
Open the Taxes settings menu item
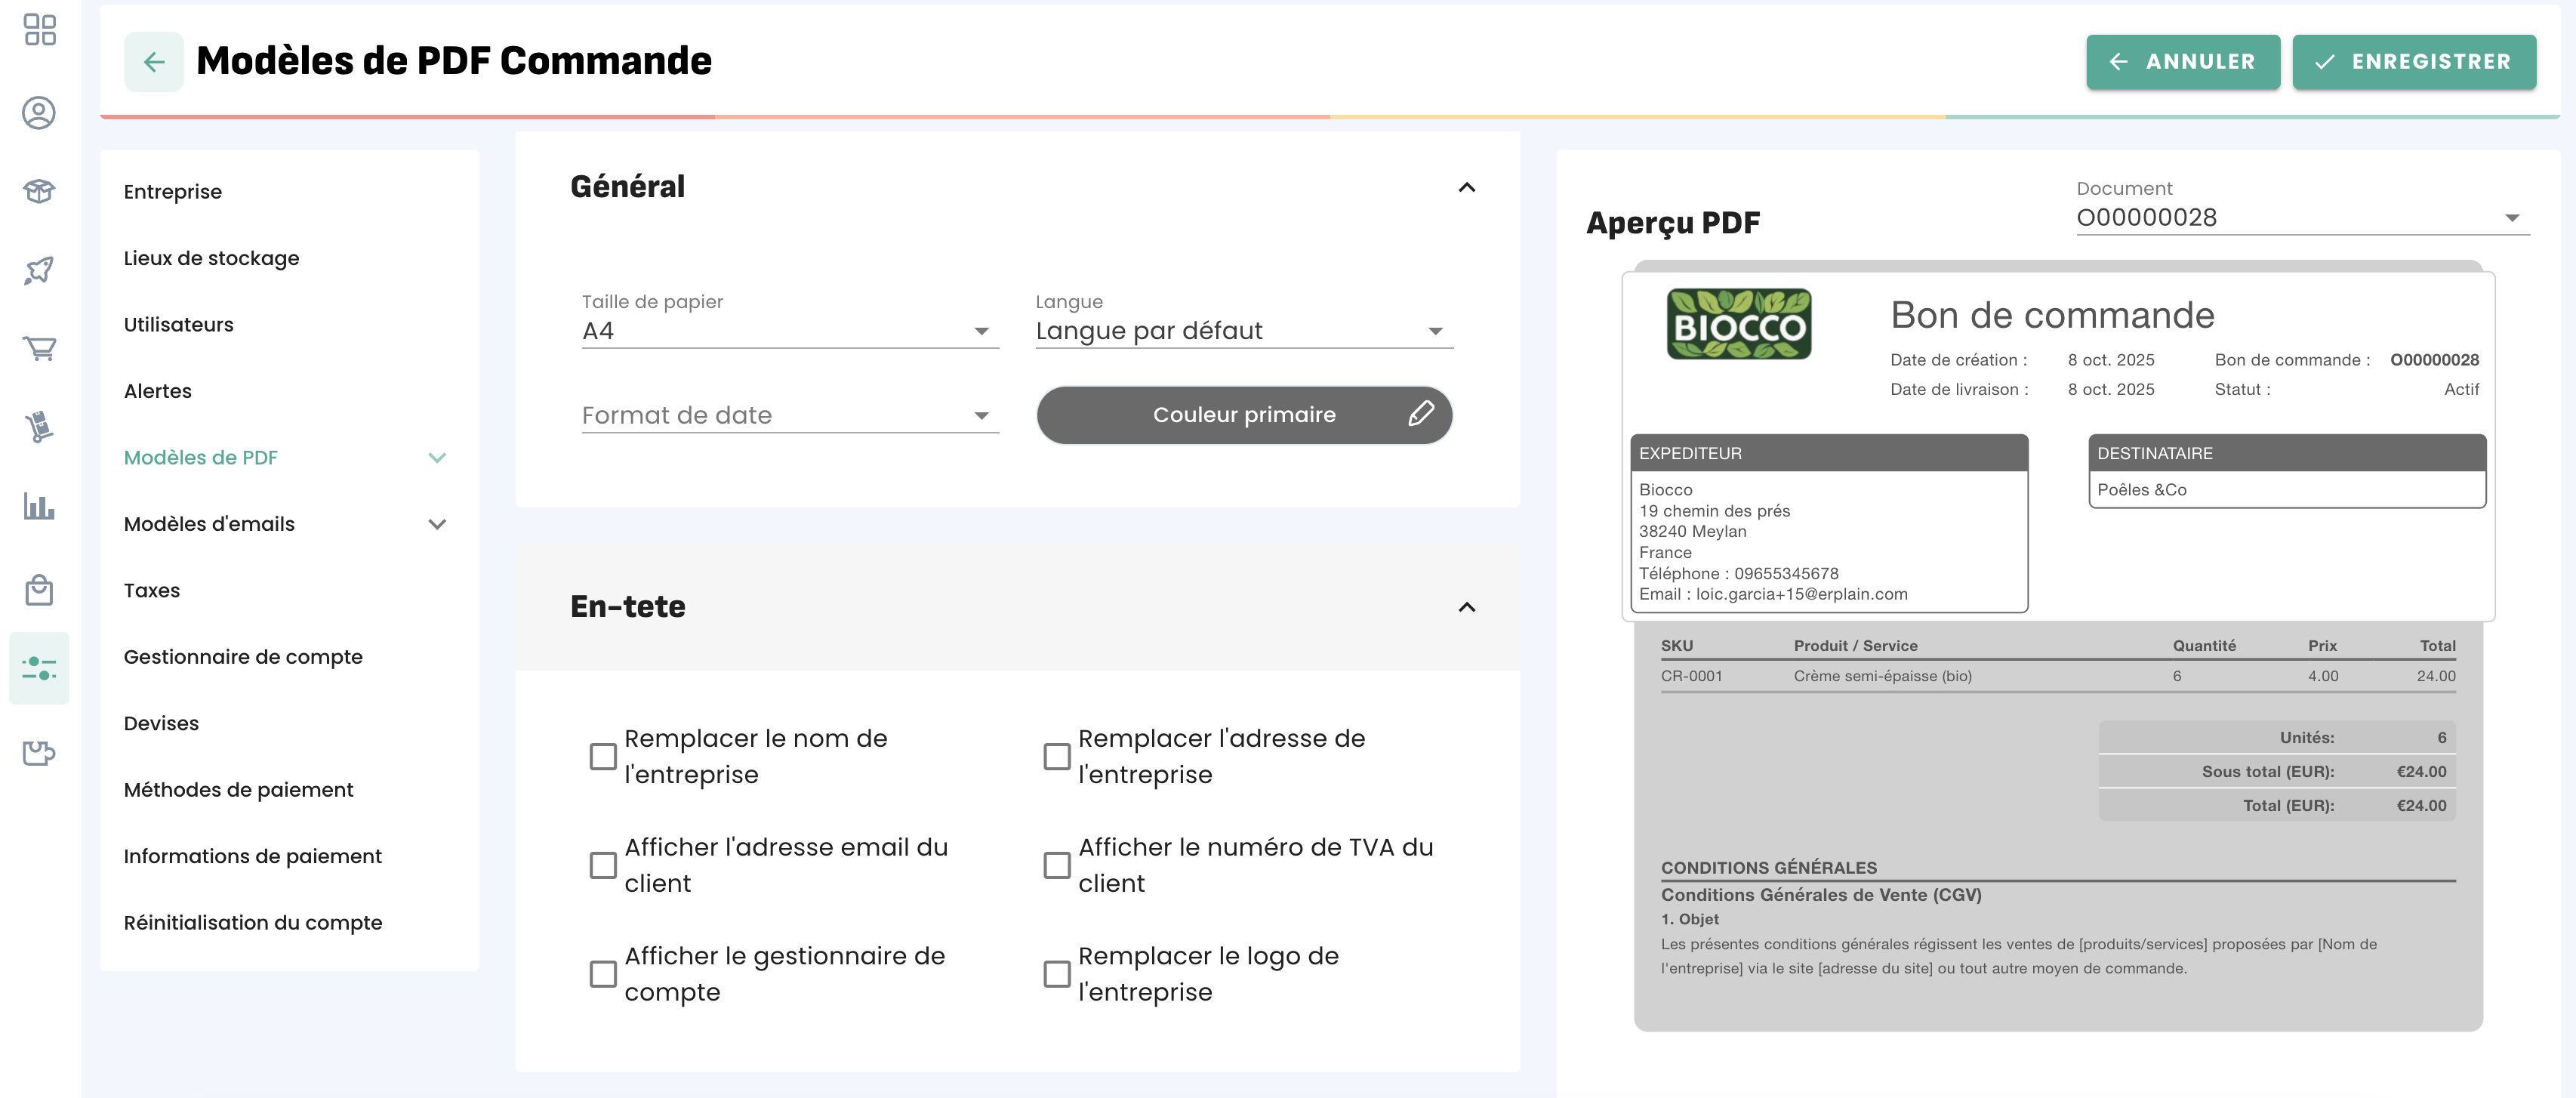click(152, 590)
